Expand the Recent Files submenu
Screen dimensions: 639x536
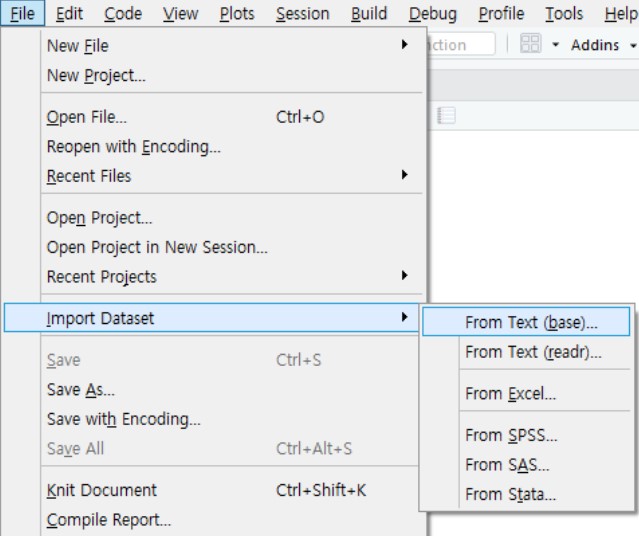[404, 176]
